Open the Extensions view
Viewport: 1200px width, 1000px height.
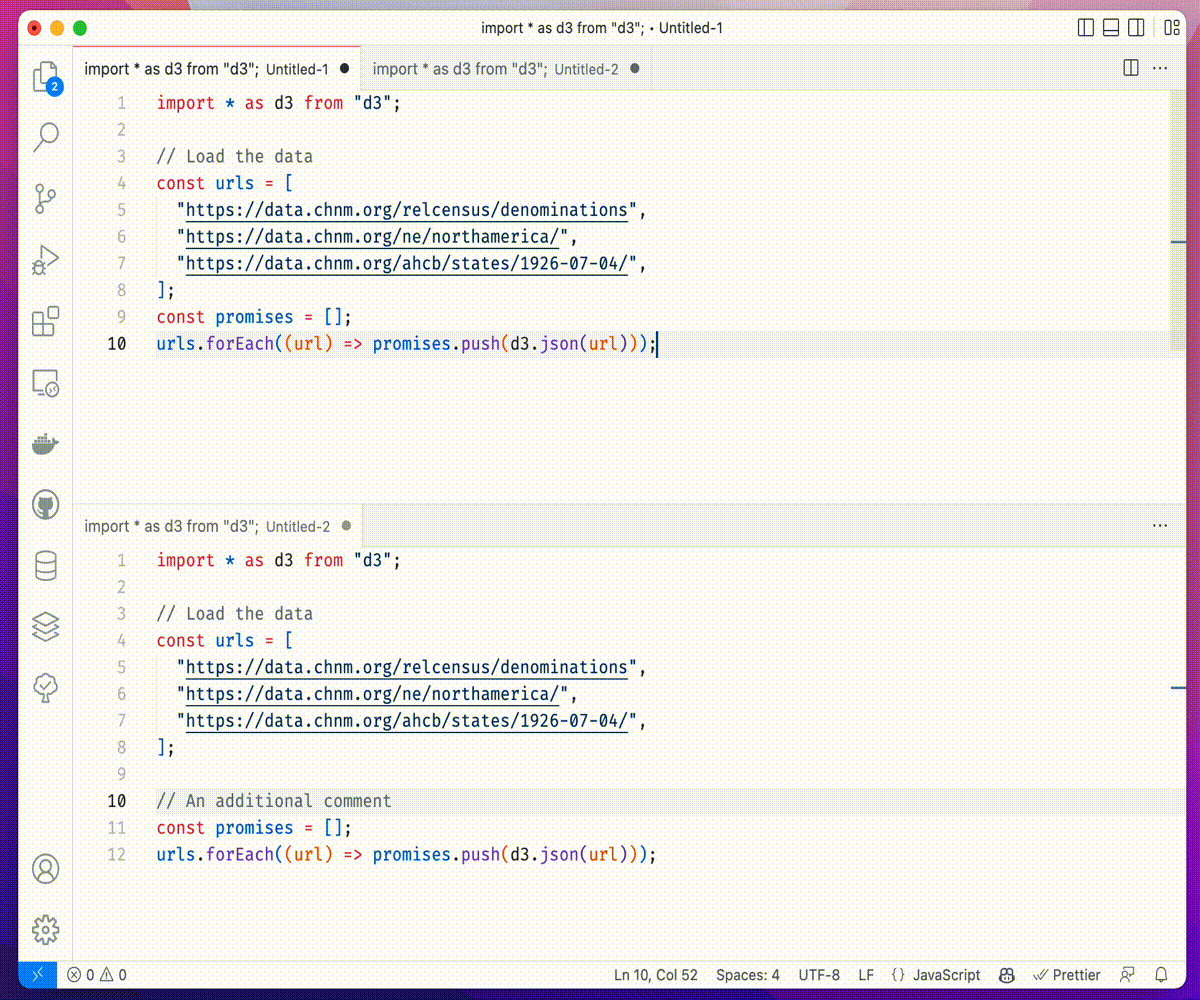[x=45, y=322]
